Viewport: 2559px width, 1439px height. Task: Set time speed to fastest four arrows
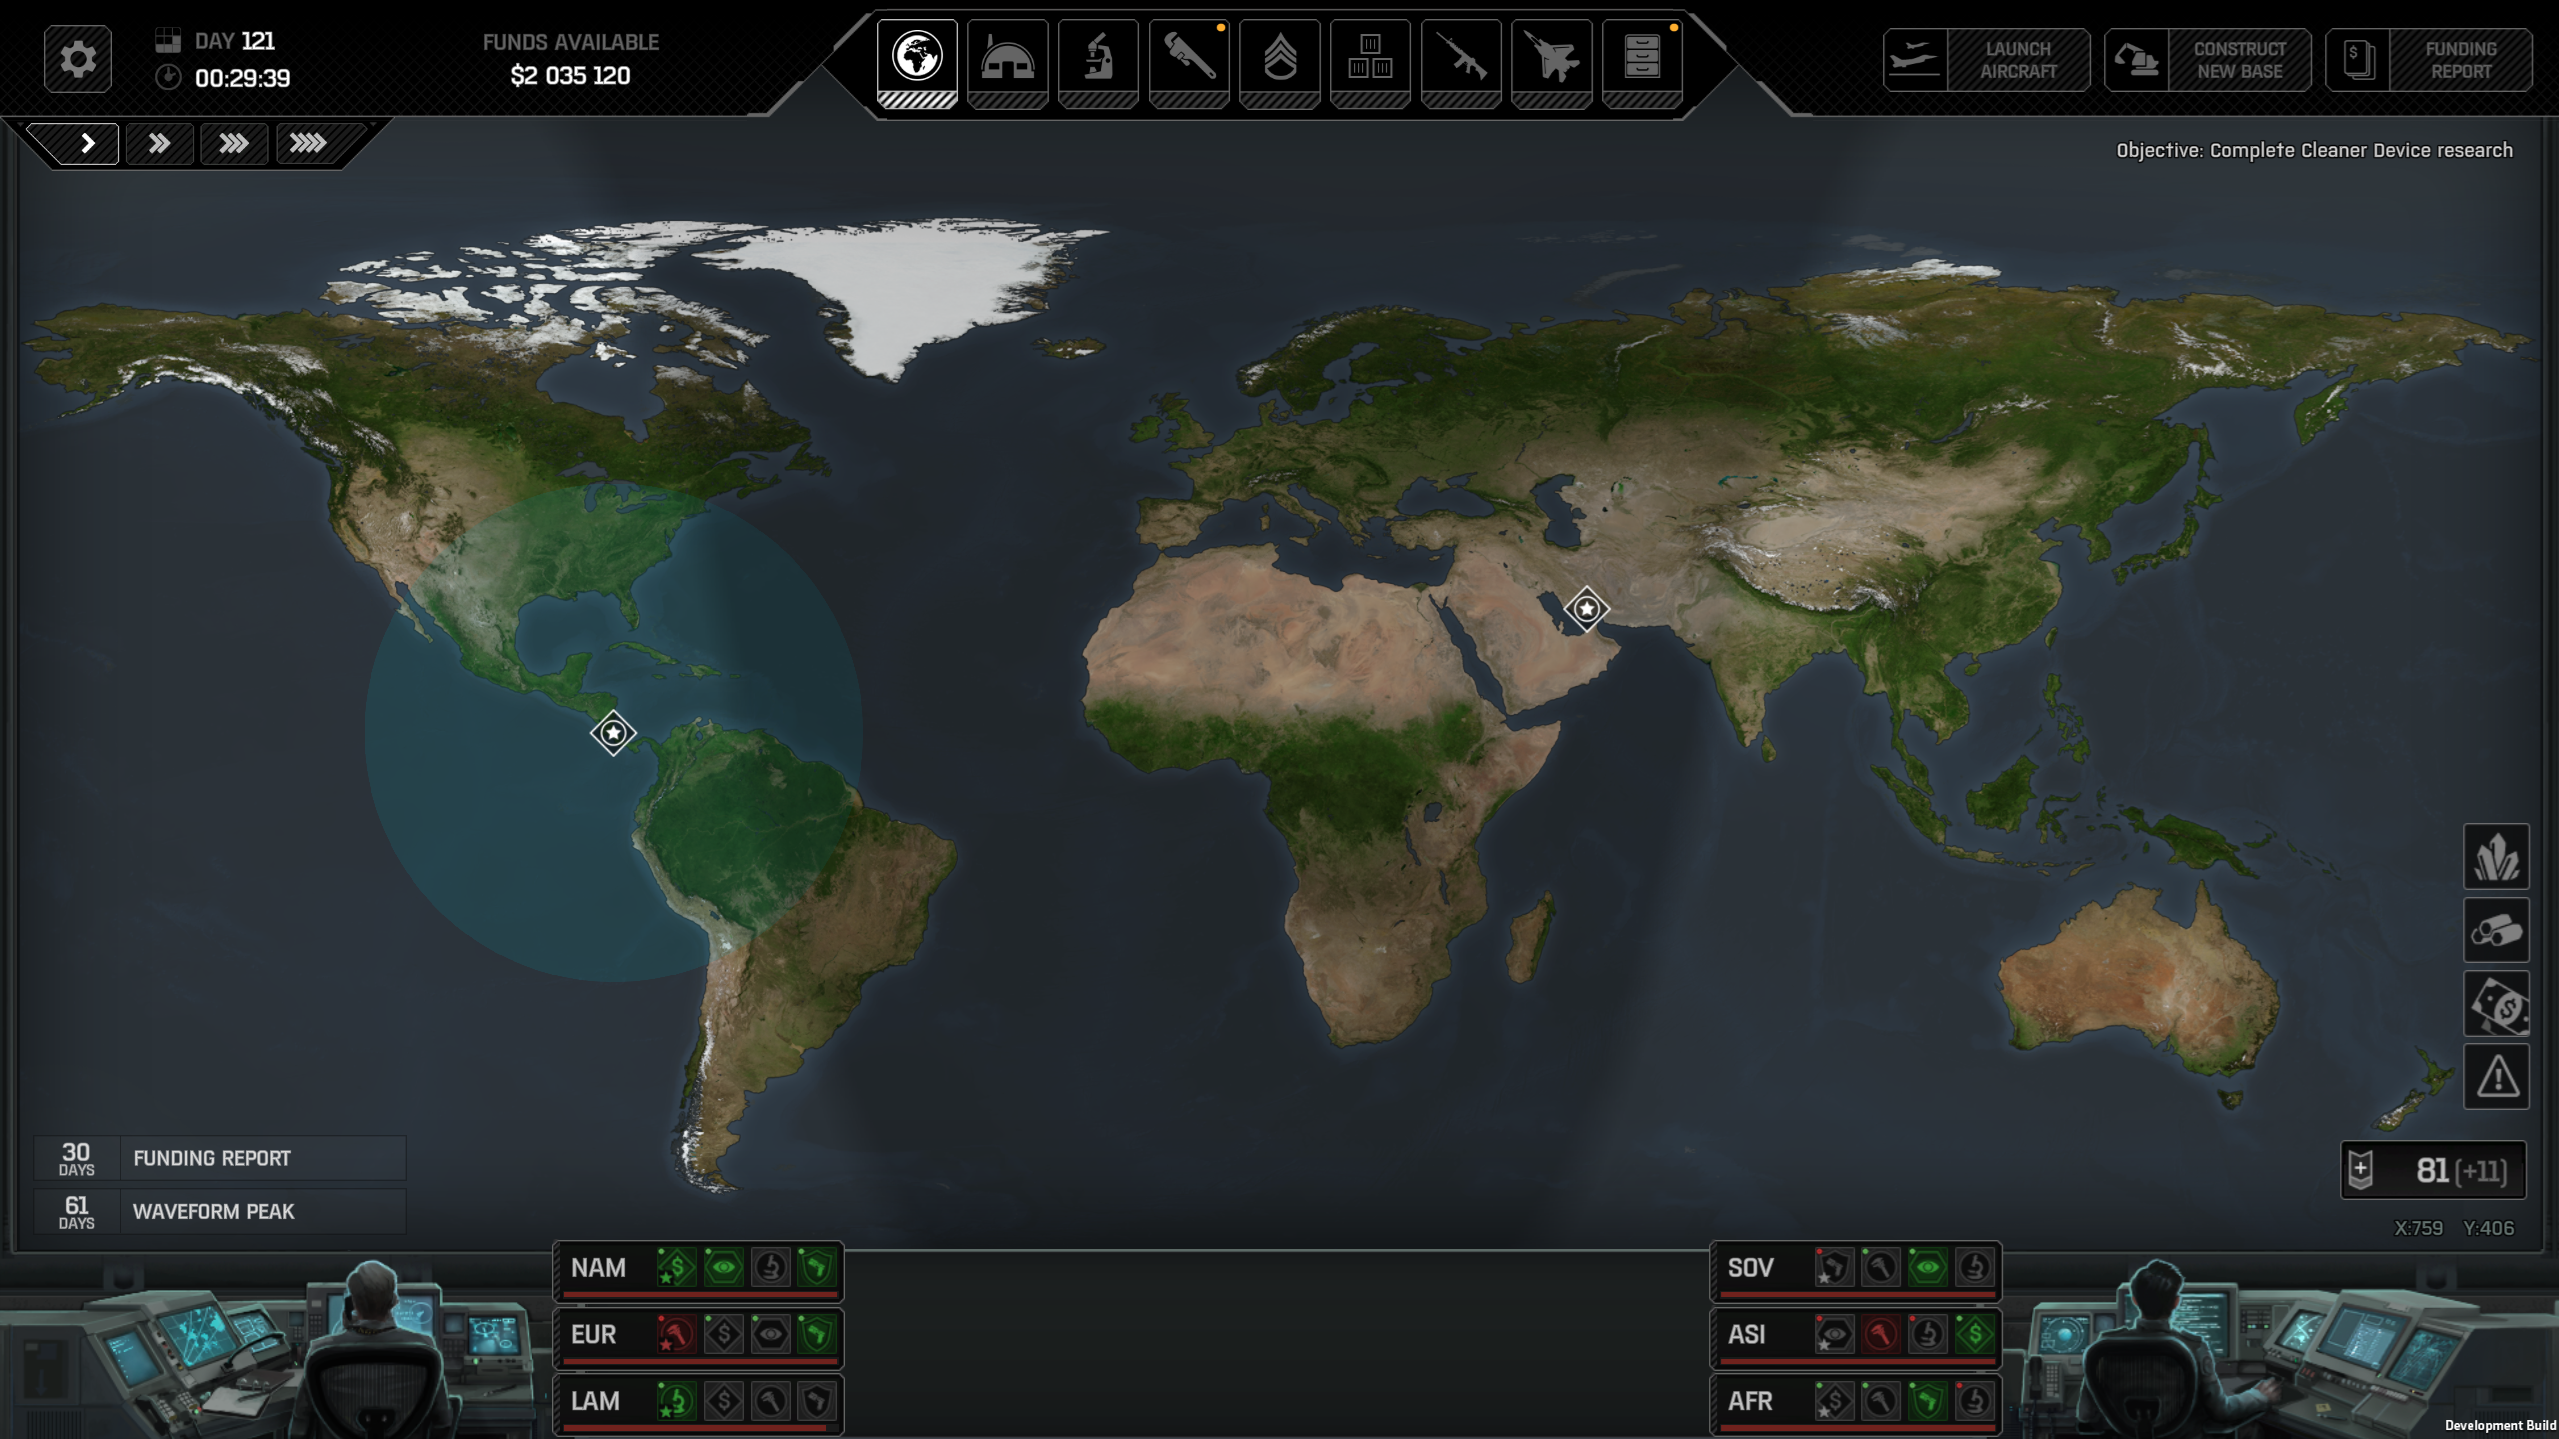pos(308,144)
